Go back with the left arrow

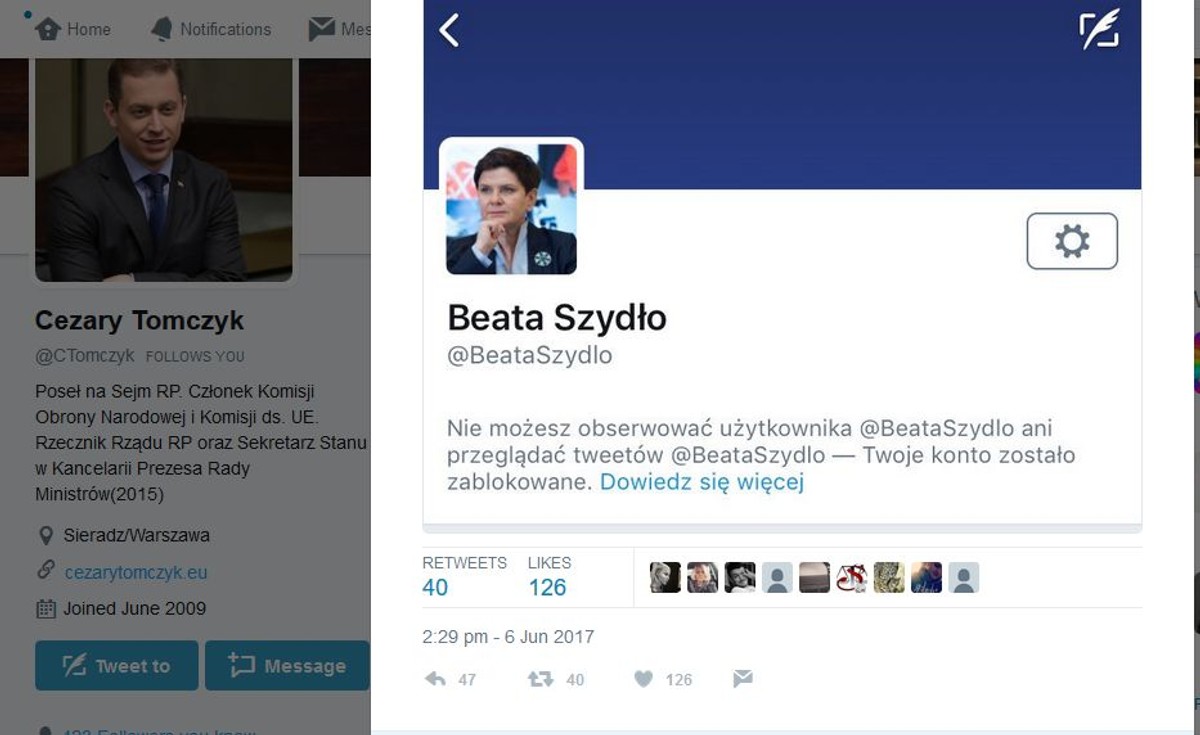449,30
